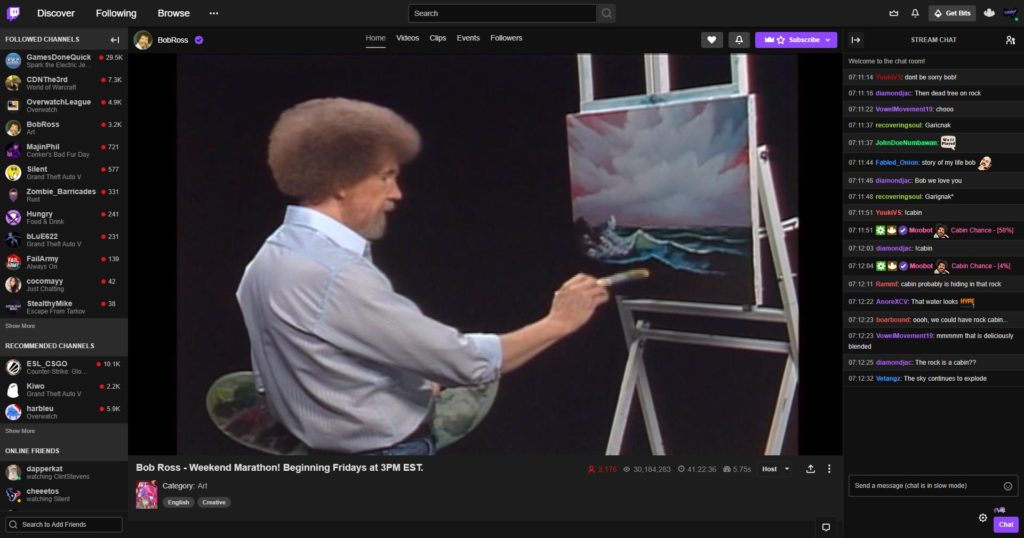Image resolution: width=1024 pixels, height=538 pixels.
Task: Click the verified badge beside BobRoss
Action: pos(199,40)
